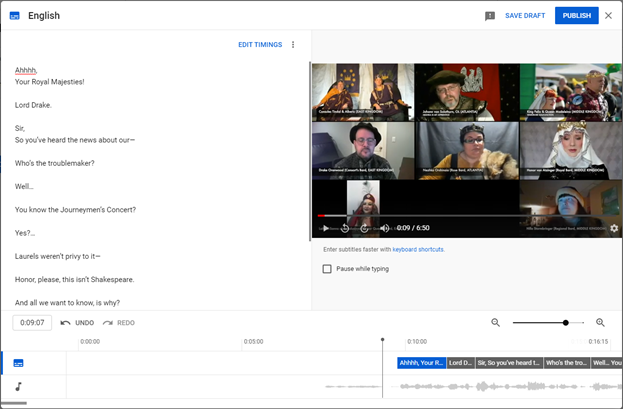Click the send feedback icon
This screenshot has height=409, width=623.
(489, 16)
